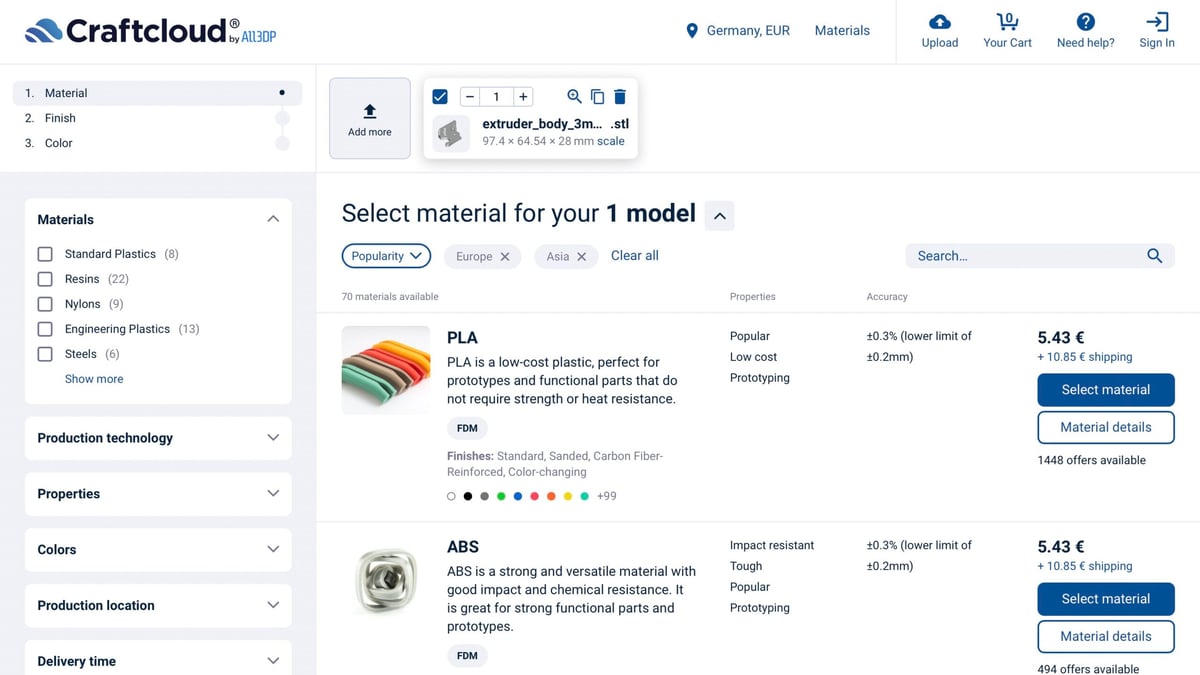Open Material details for PLA
Image resolution: width=1200 pixels, height=675 pixels.
[1106, 427]
